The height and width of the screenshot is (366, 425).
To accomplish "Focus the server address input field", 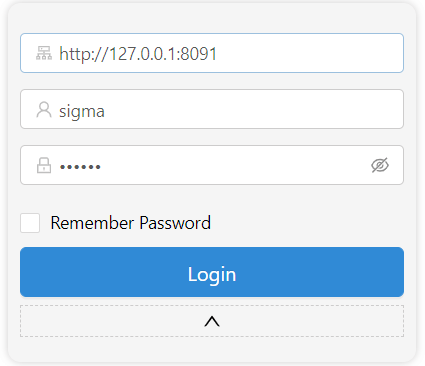I will pos(212,53).
